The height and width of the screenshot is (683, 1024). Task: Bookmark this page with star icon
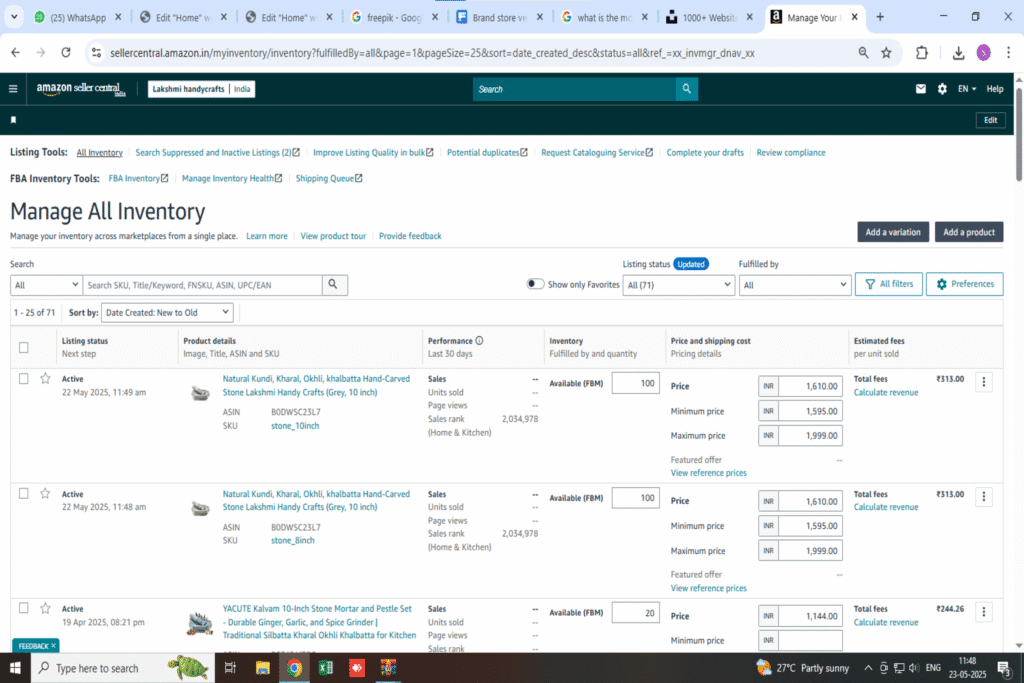click(886, 53)
